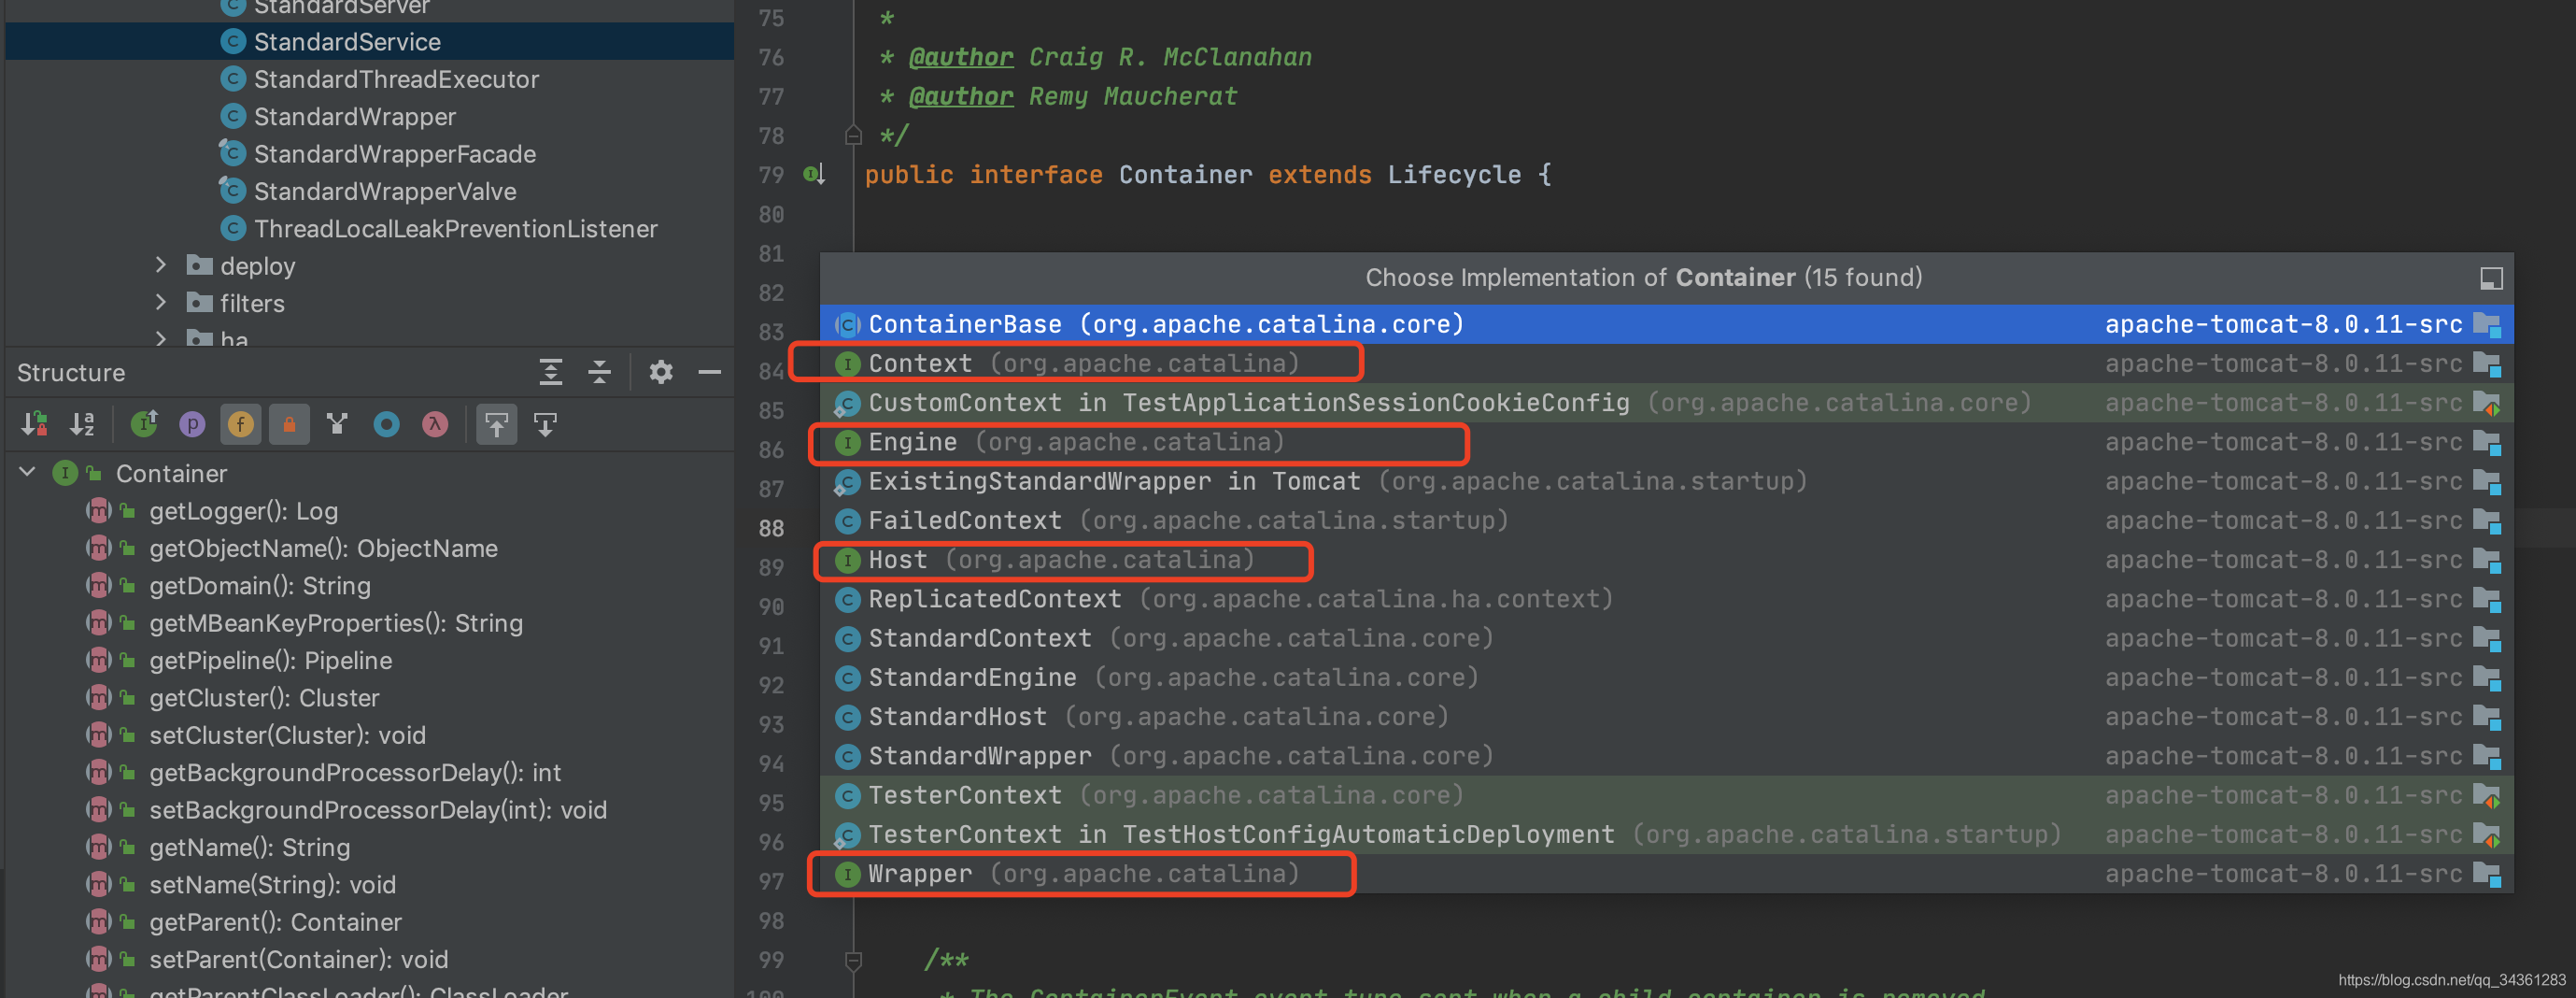Screen dimensions: 2576x998
Task: Click method icon beside getPipeline(): Pipeline
Action: (98, 660)
